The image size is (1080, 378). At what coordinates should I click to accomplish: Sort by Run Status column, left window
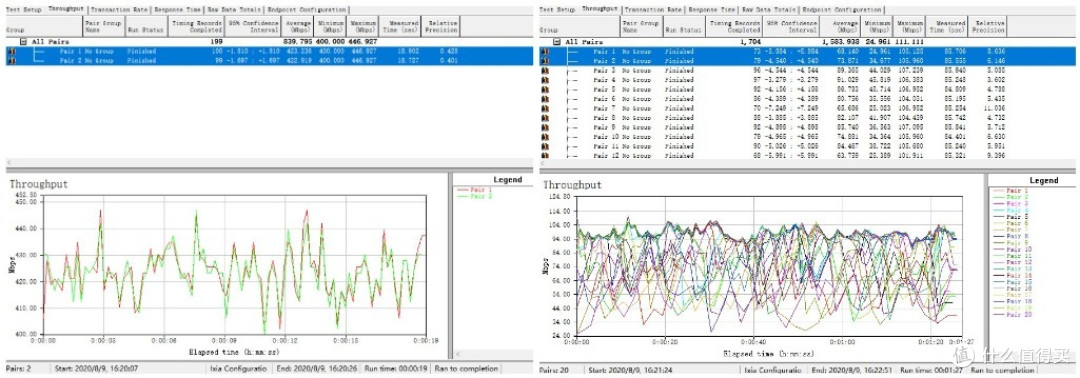click(x=145, y=26)
